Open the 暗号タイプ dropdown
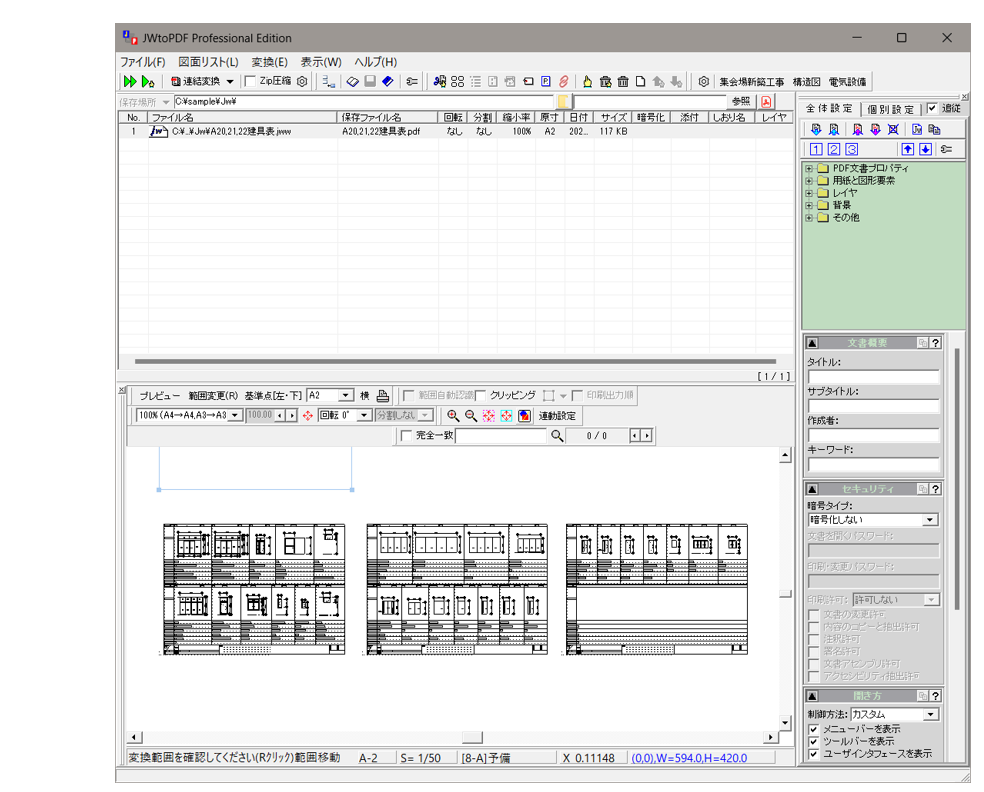 [x=930, y=520]
